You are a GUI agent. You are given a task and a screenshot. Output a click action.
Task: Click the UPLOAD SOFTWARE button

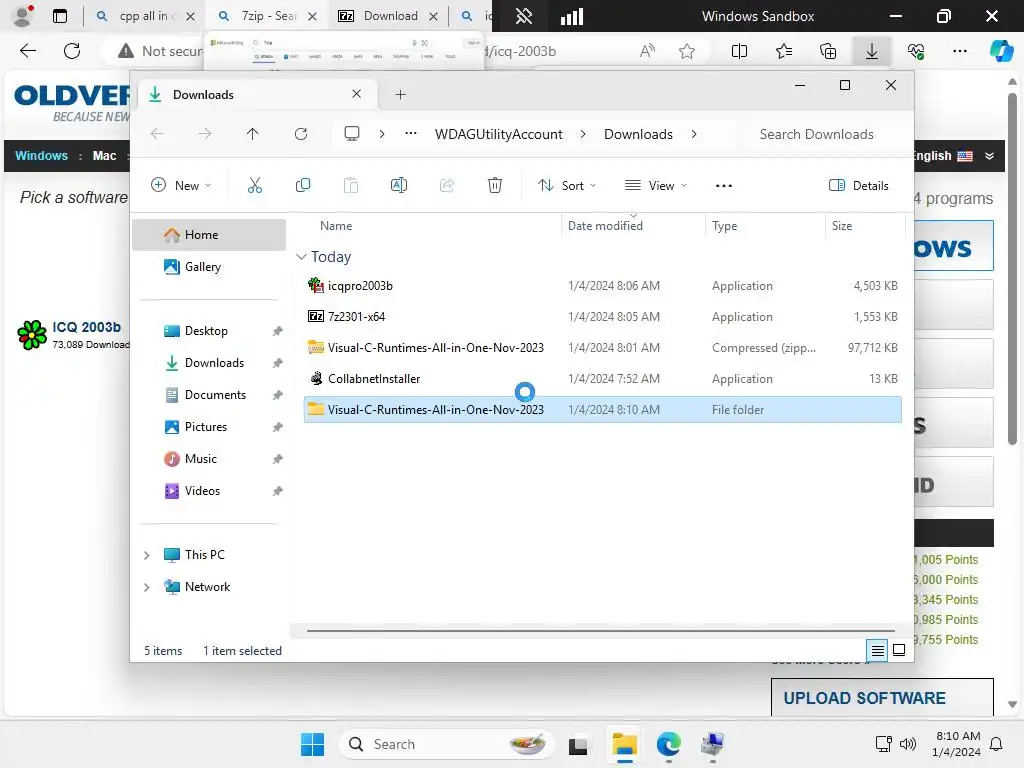[882, 697]
